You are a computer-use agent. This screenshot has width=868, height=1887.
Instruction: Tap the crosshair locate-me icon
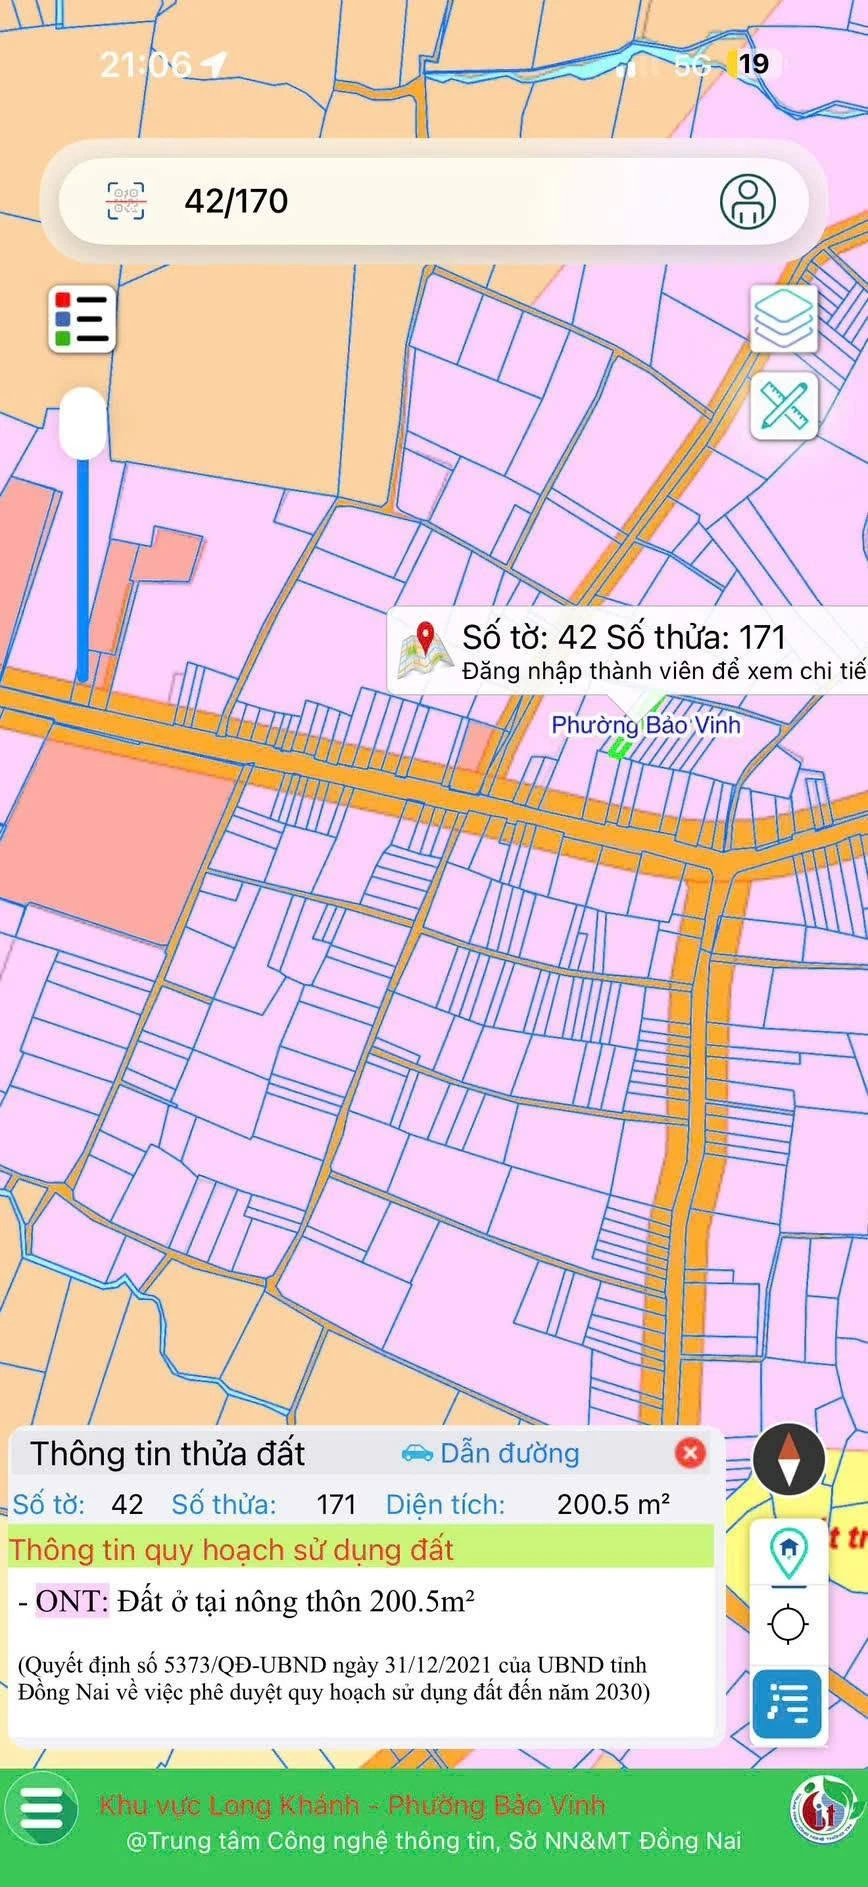pos(789,1623)
